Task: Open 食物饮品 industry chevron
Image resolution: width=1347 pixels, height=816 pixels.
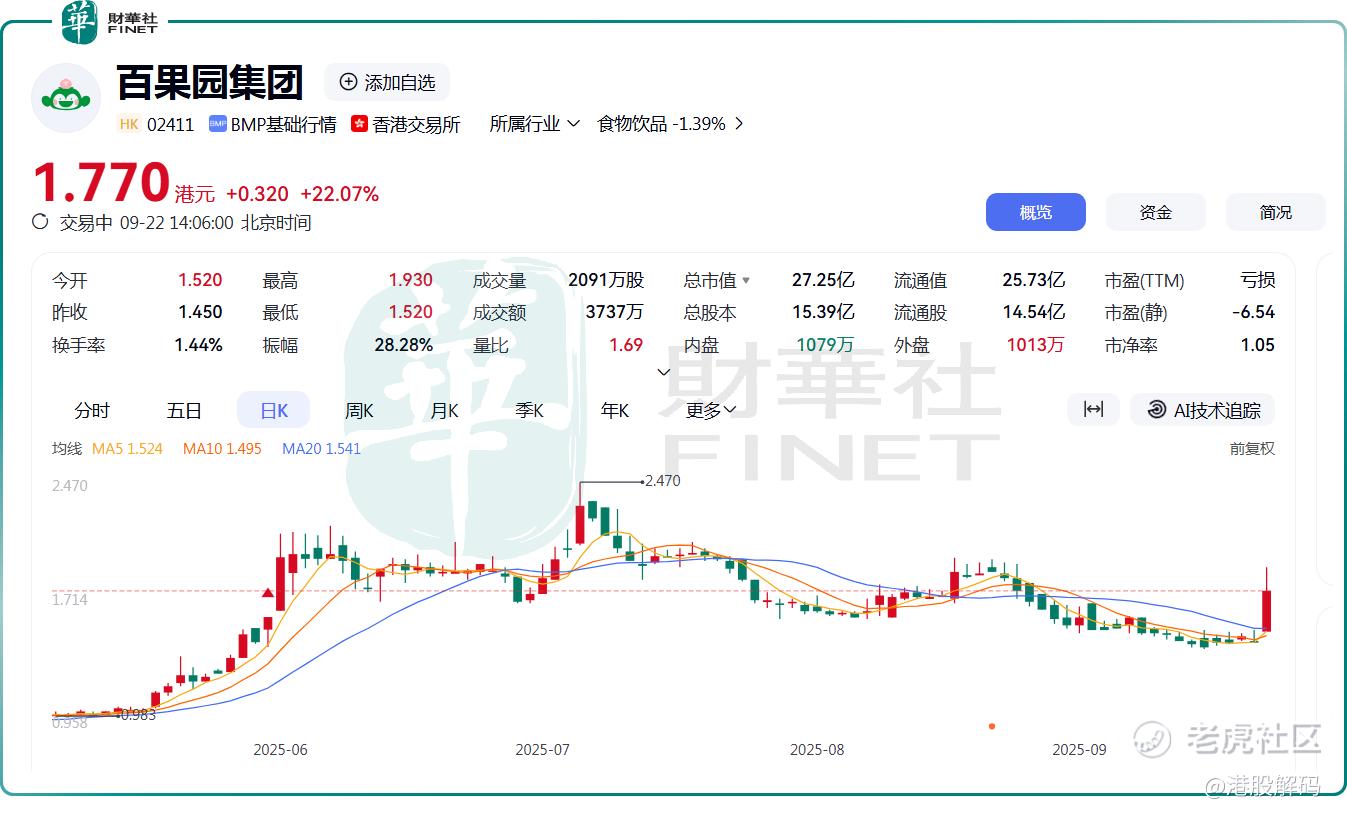Action: coord(739,124)
